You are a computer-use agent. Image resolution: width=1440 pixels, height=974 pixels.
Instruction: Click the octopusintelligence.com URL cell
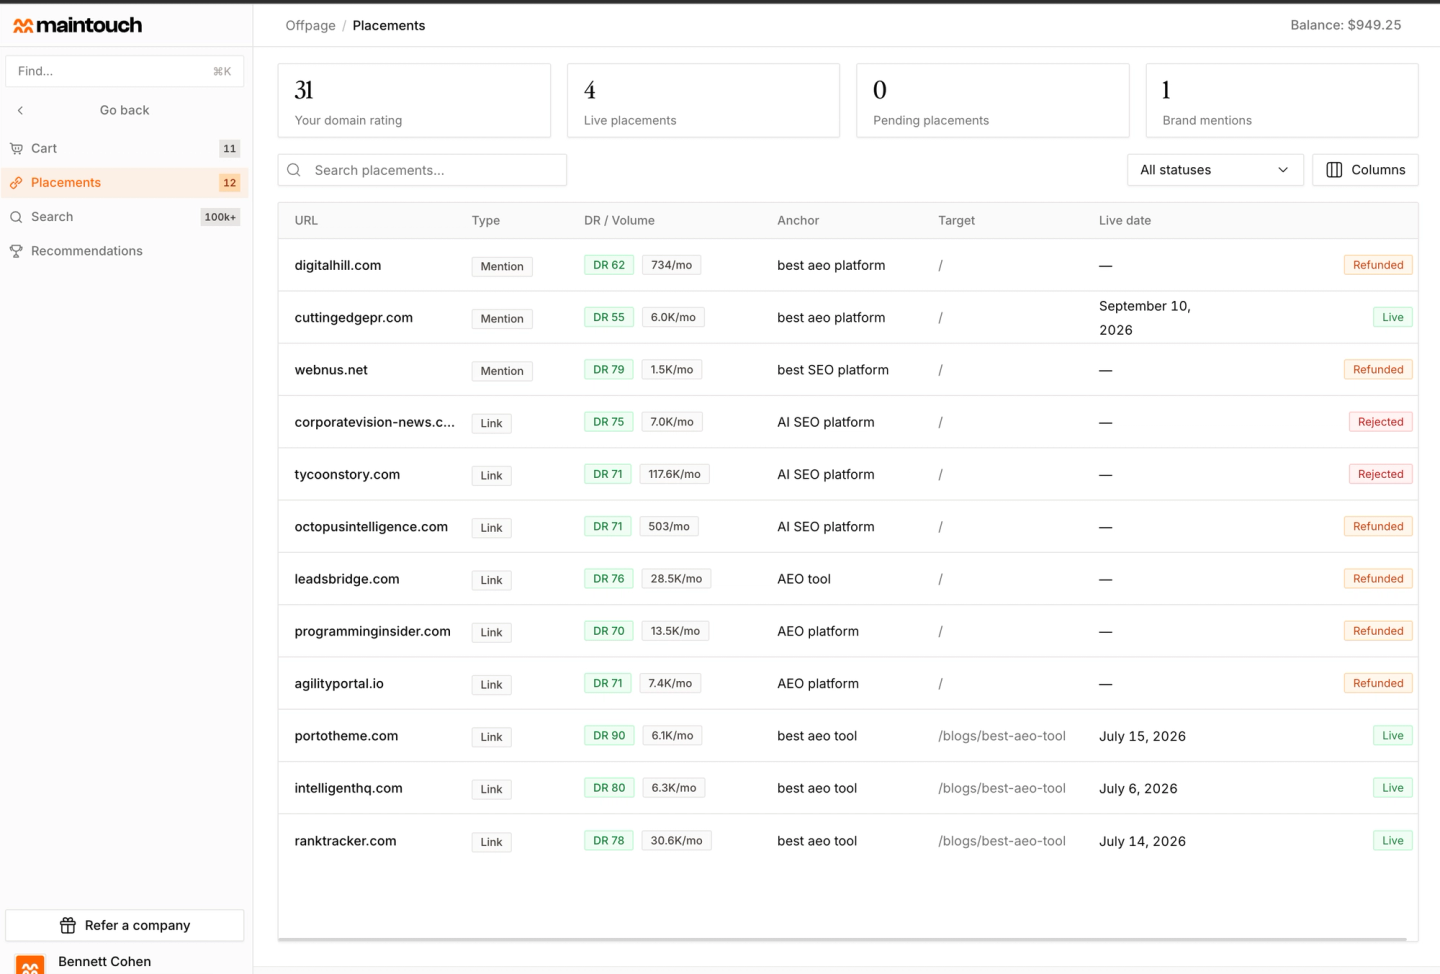(x=371, y=527)
